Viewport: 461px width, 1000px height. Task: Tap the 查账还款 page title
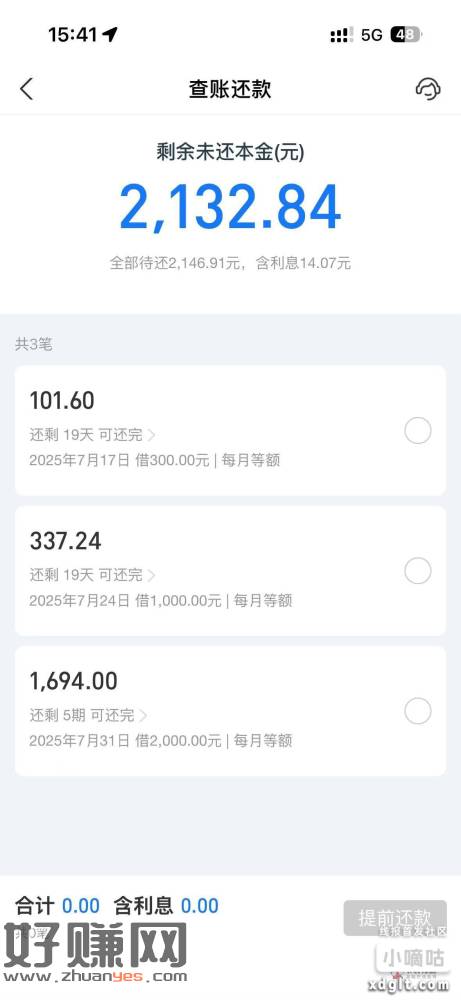[230, 89]
